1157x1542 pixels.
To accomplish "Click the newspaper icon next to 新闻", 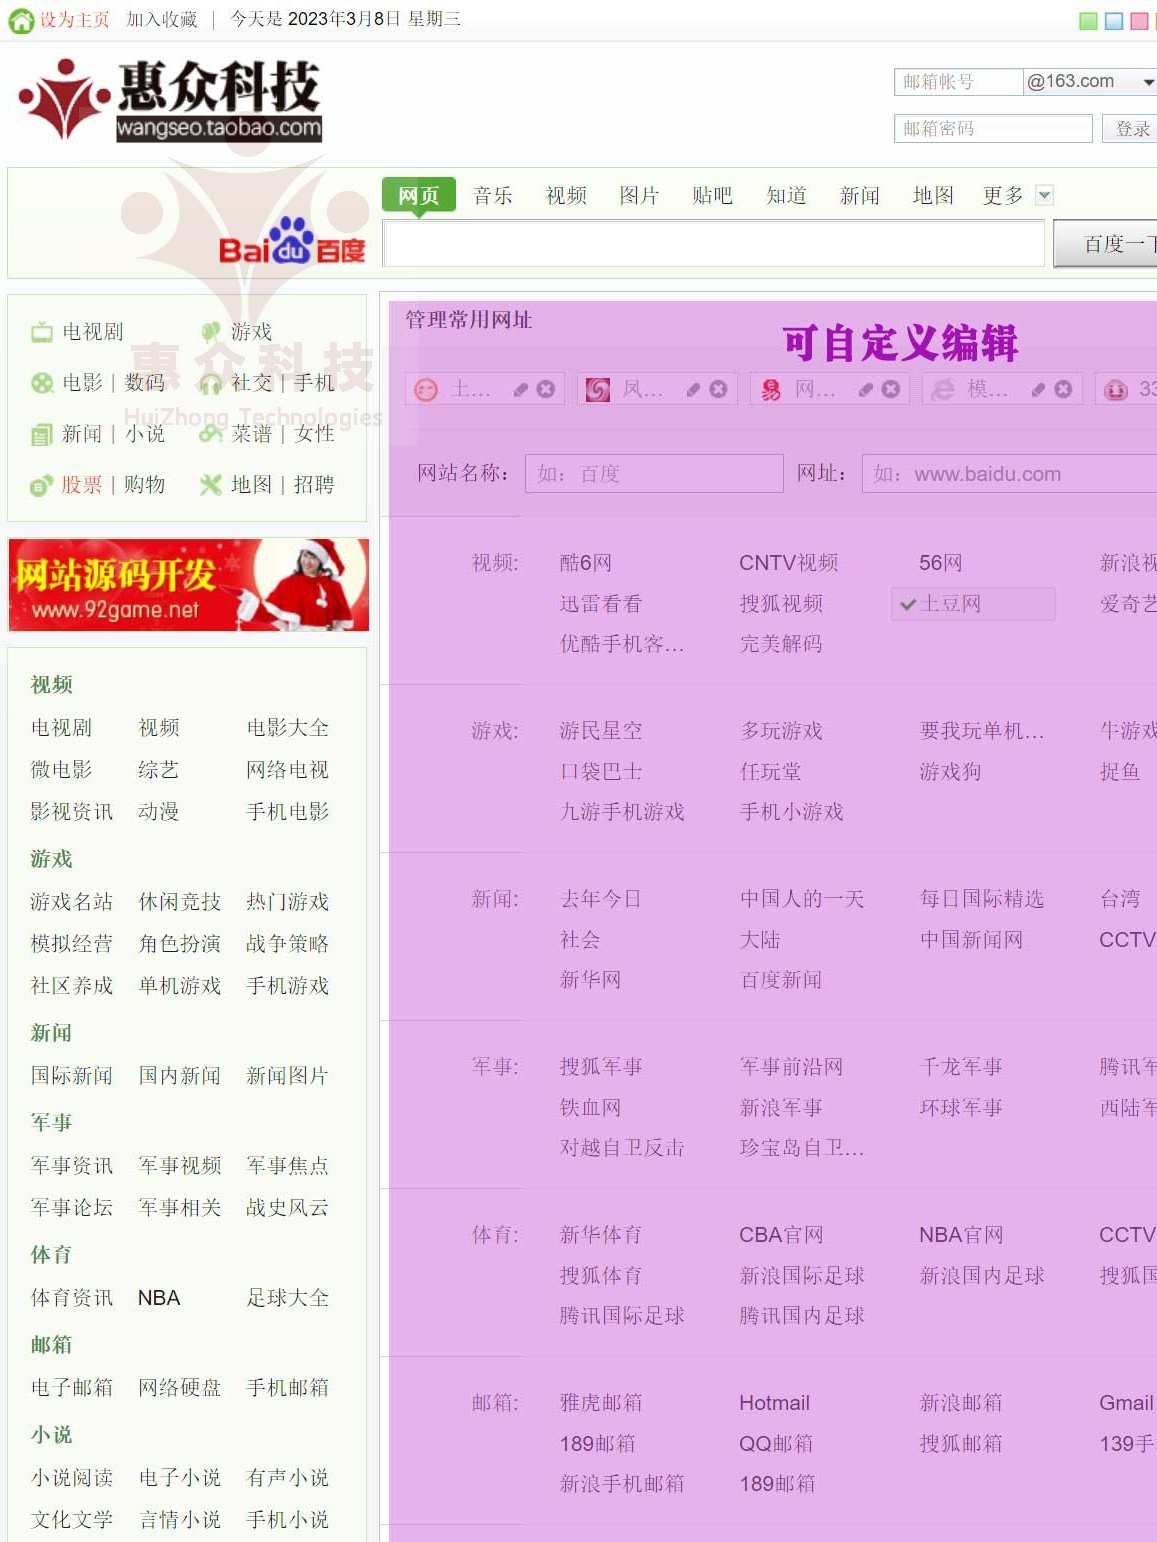I will (41, 434).
